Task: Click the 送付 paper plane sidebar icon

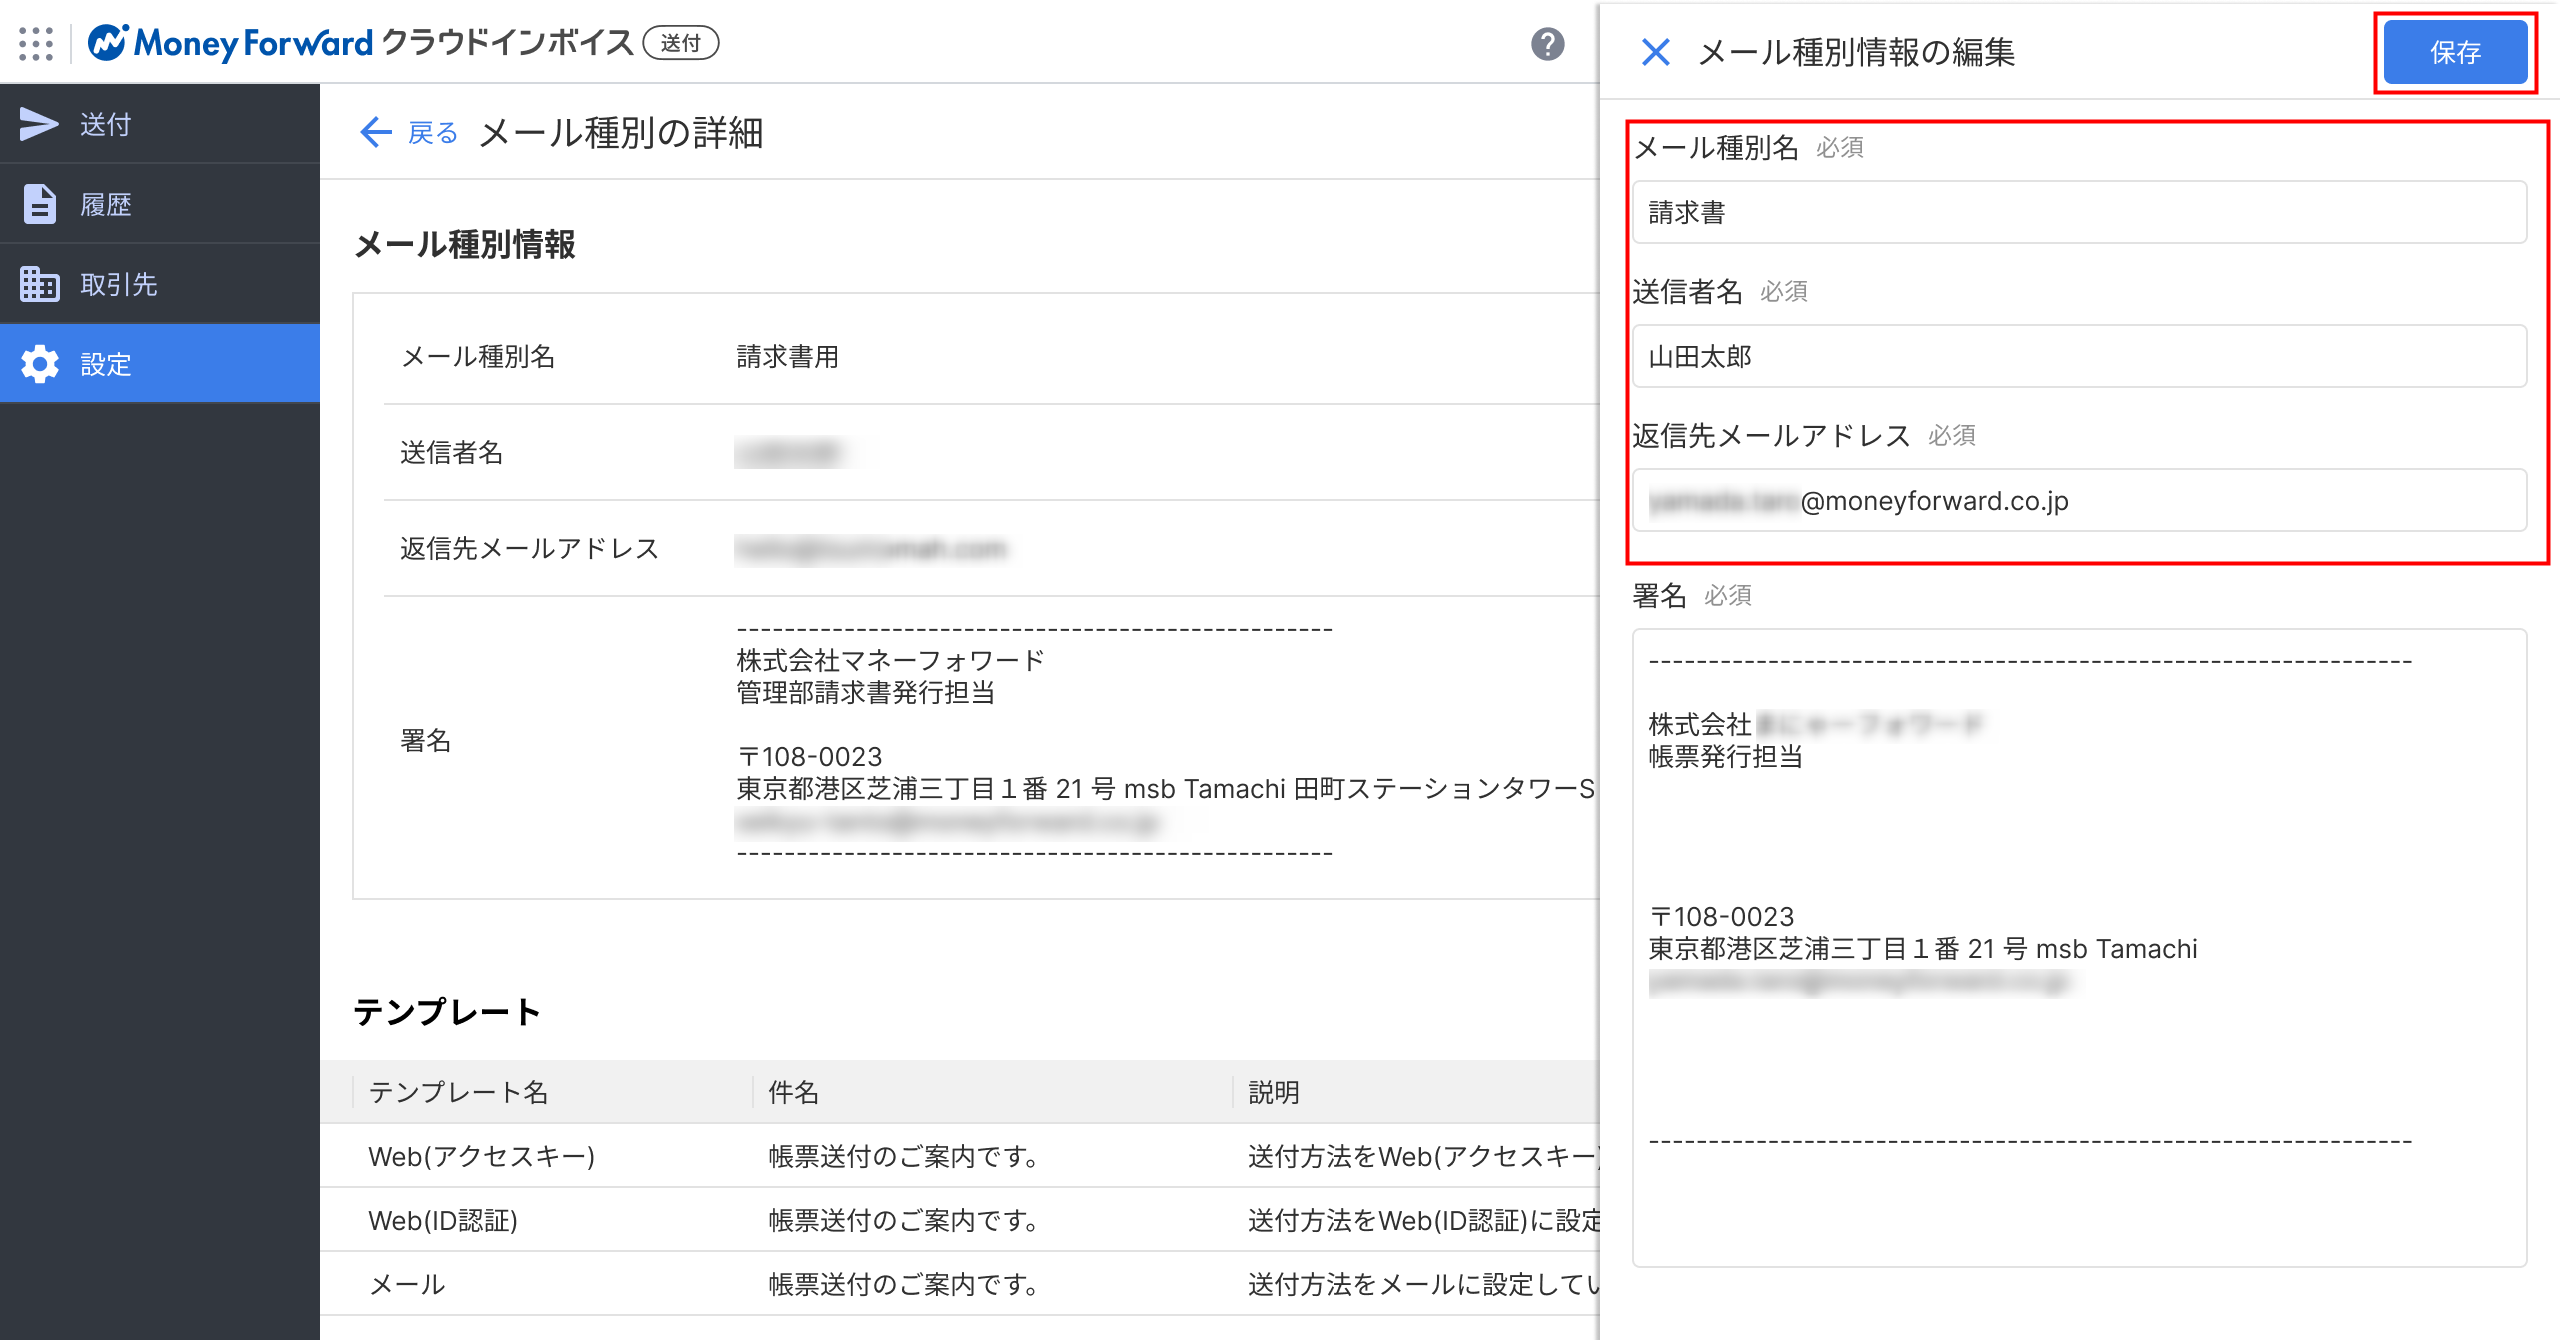Action: pos(39,124)
